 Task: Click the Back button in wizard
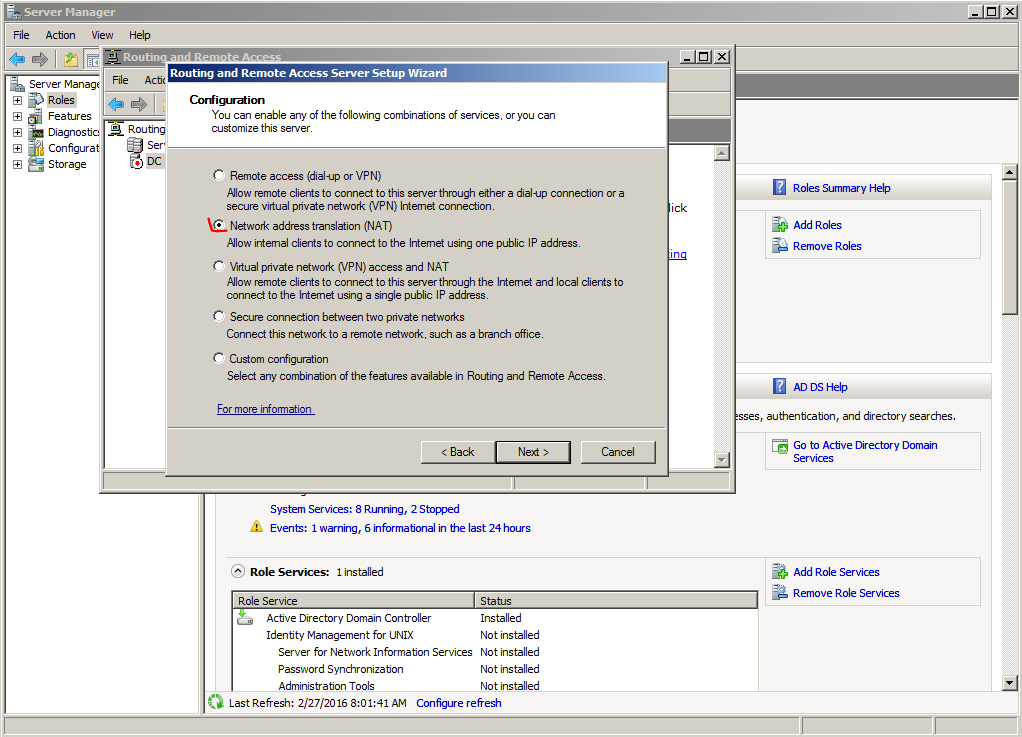458,452
